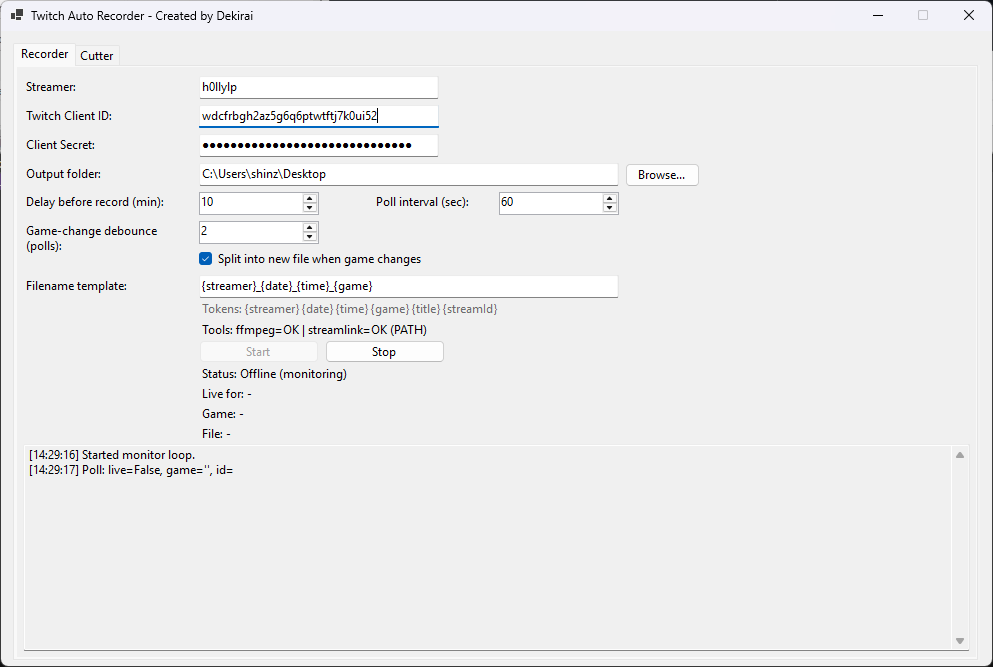Viewport: 993px width, 667px height.
Task: Close the Twitch Auto Recorder window
Action: point(969,15)
